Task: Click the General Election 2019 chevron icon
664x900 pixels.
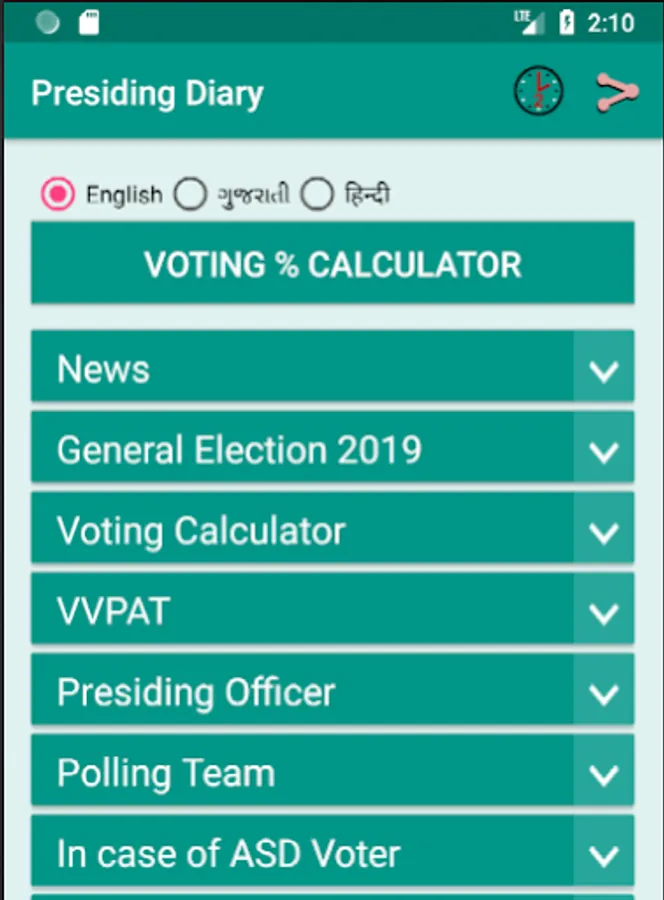Action: pyautogui.click(x=605, y=450)
